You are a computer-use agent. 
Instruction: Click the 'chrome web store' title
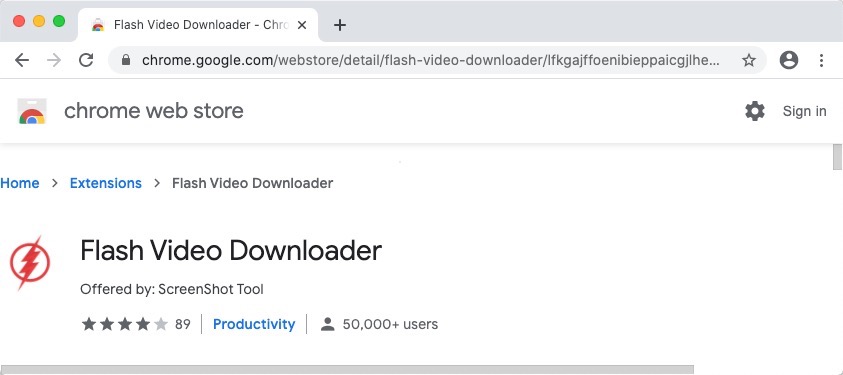point(154,111)
